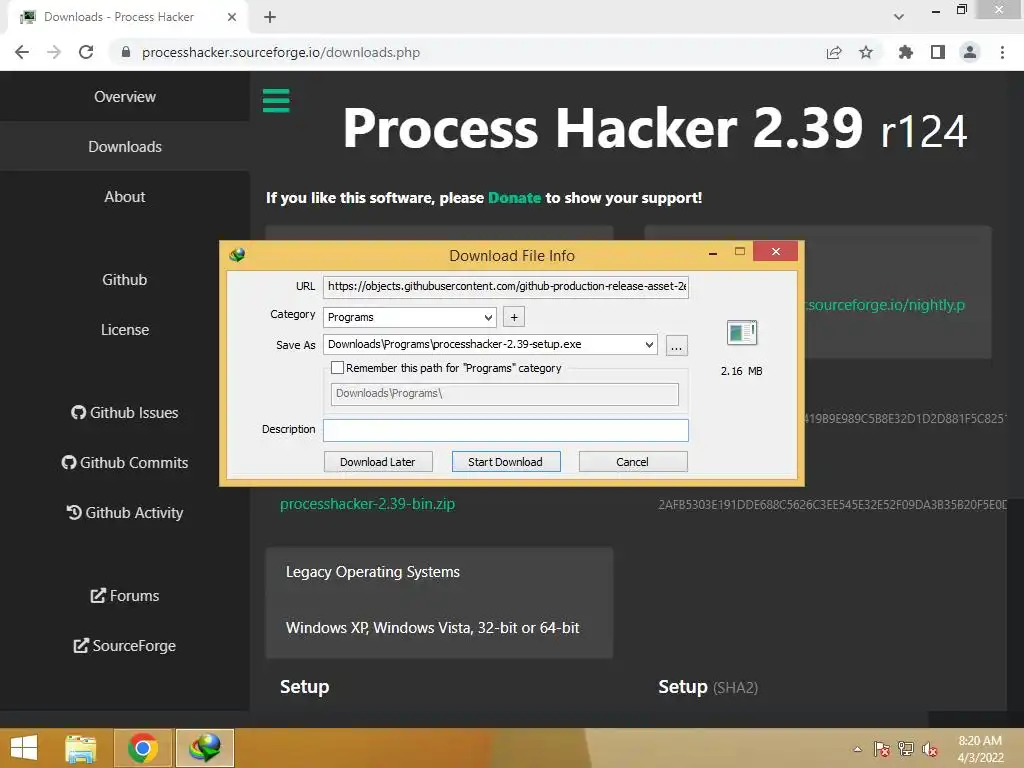Screen dimensions: 1024x768
Task: Toggle the Chrome side panel icon
Action: click(938, 52)
